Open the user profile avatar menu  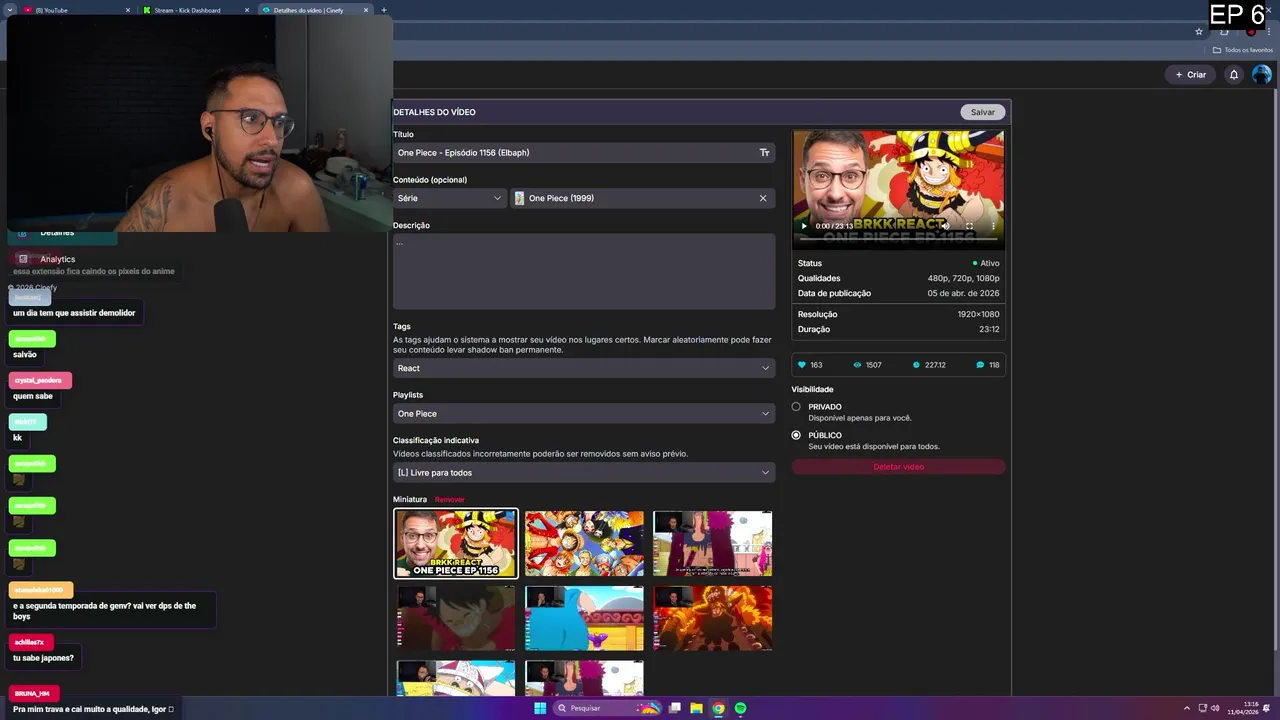[x=1262, y=75]
